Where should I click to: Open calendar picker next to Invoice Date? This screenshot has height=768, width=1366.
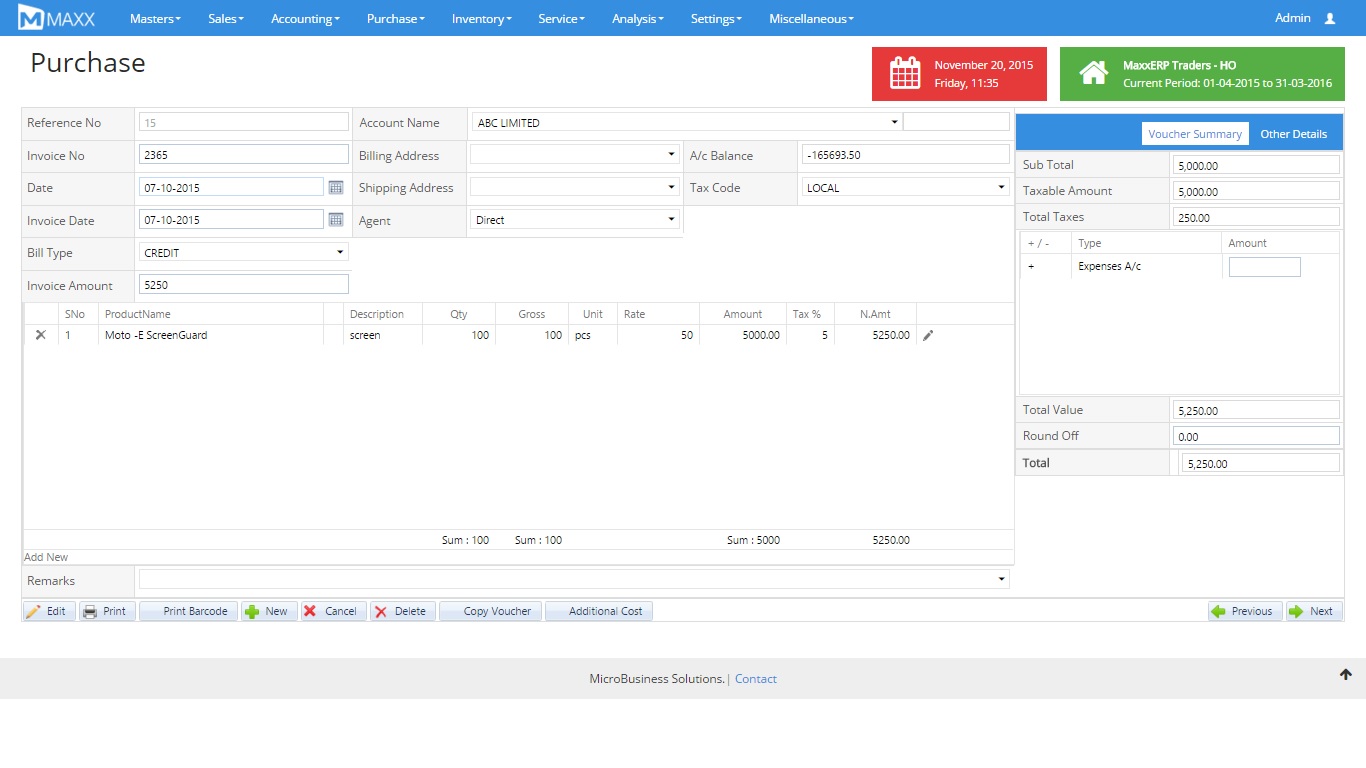336,220
